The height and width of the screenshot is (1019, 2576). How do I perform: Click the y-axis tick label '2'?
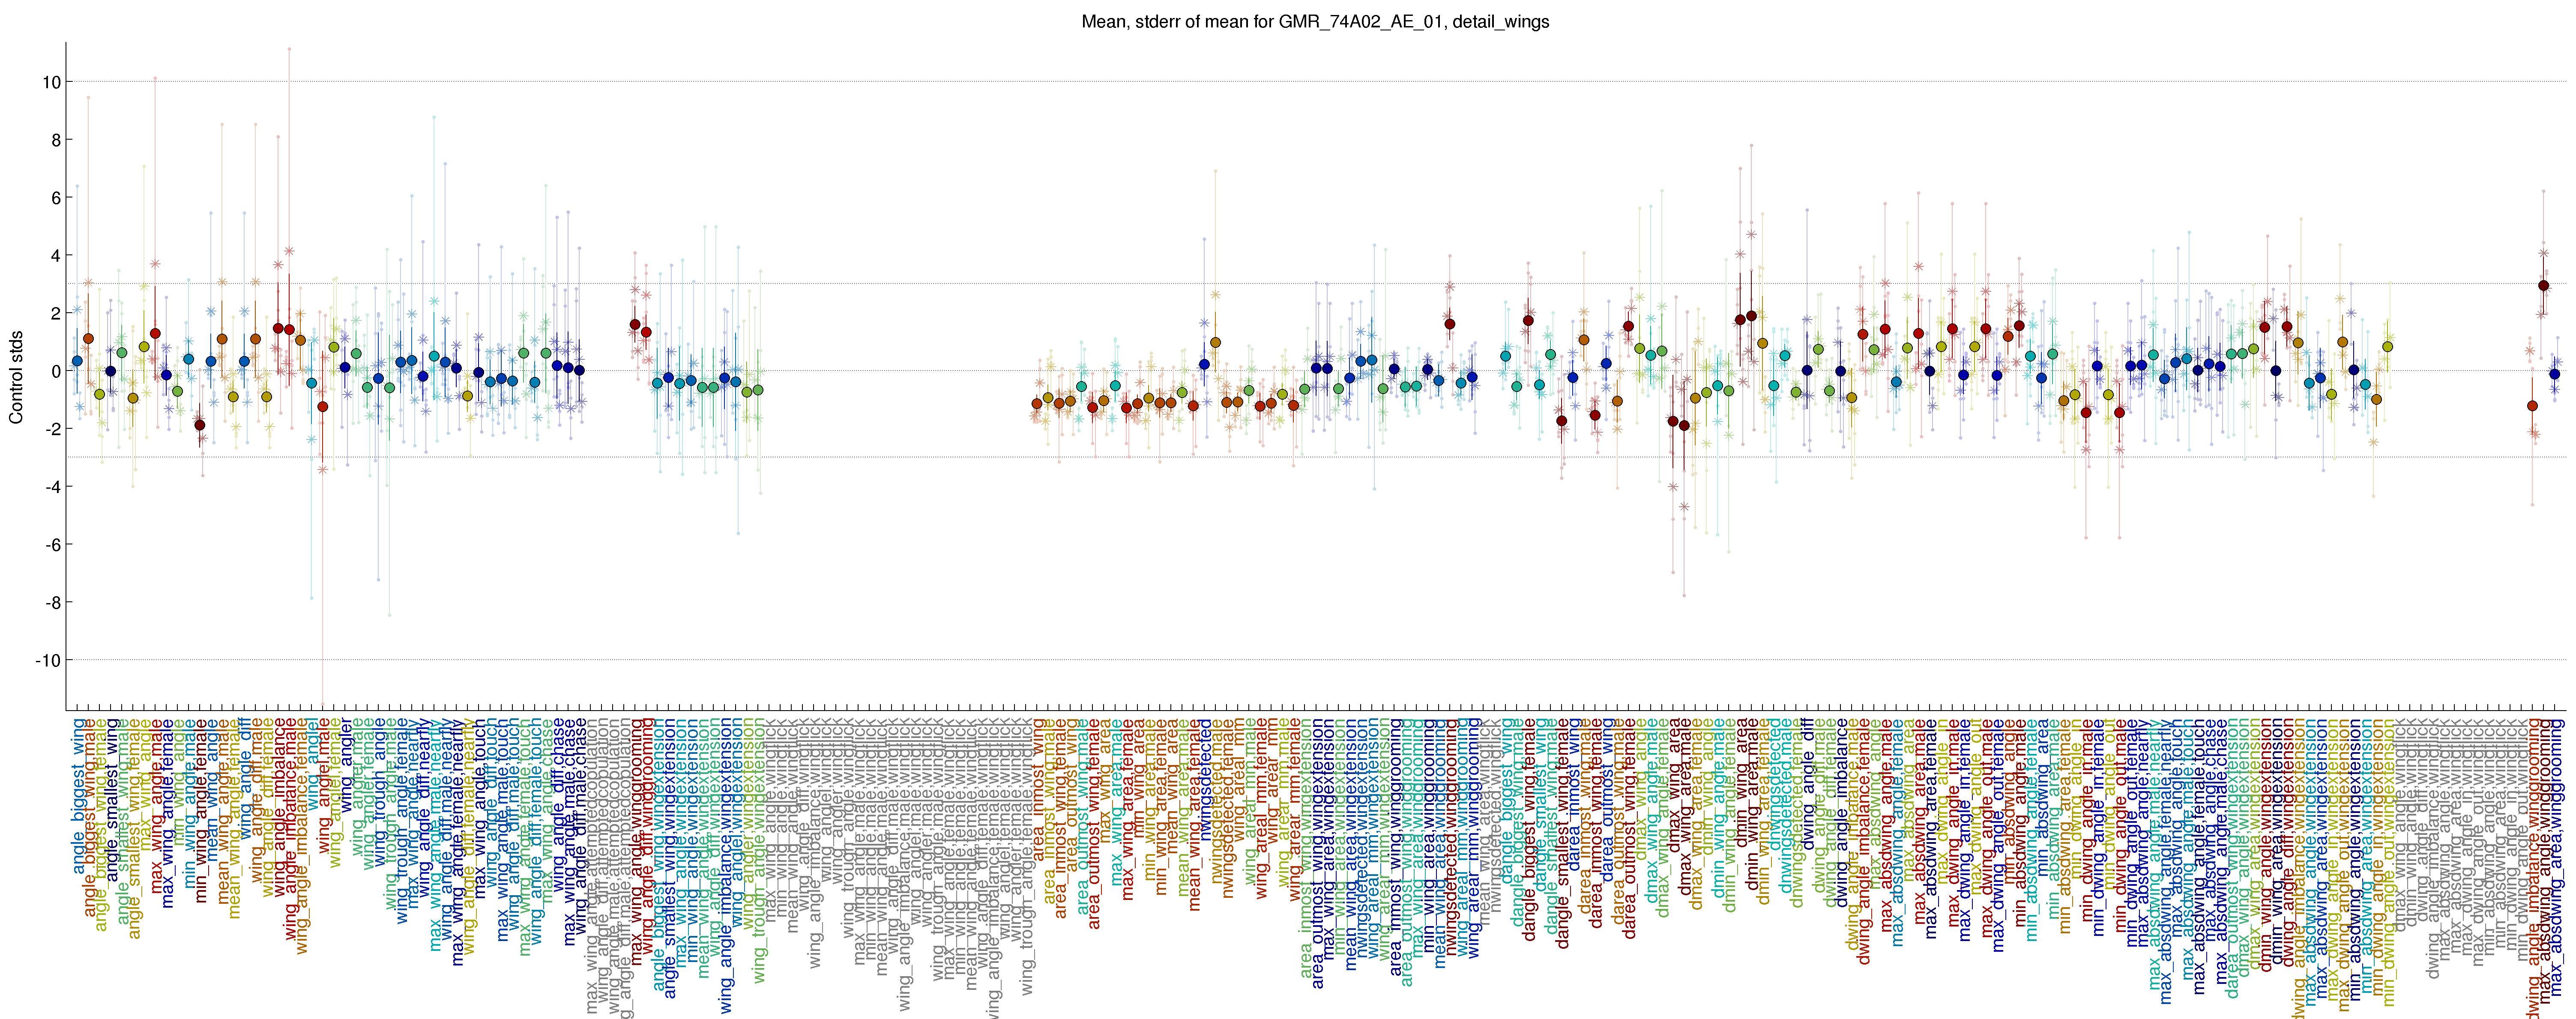(x=56, y=314)
